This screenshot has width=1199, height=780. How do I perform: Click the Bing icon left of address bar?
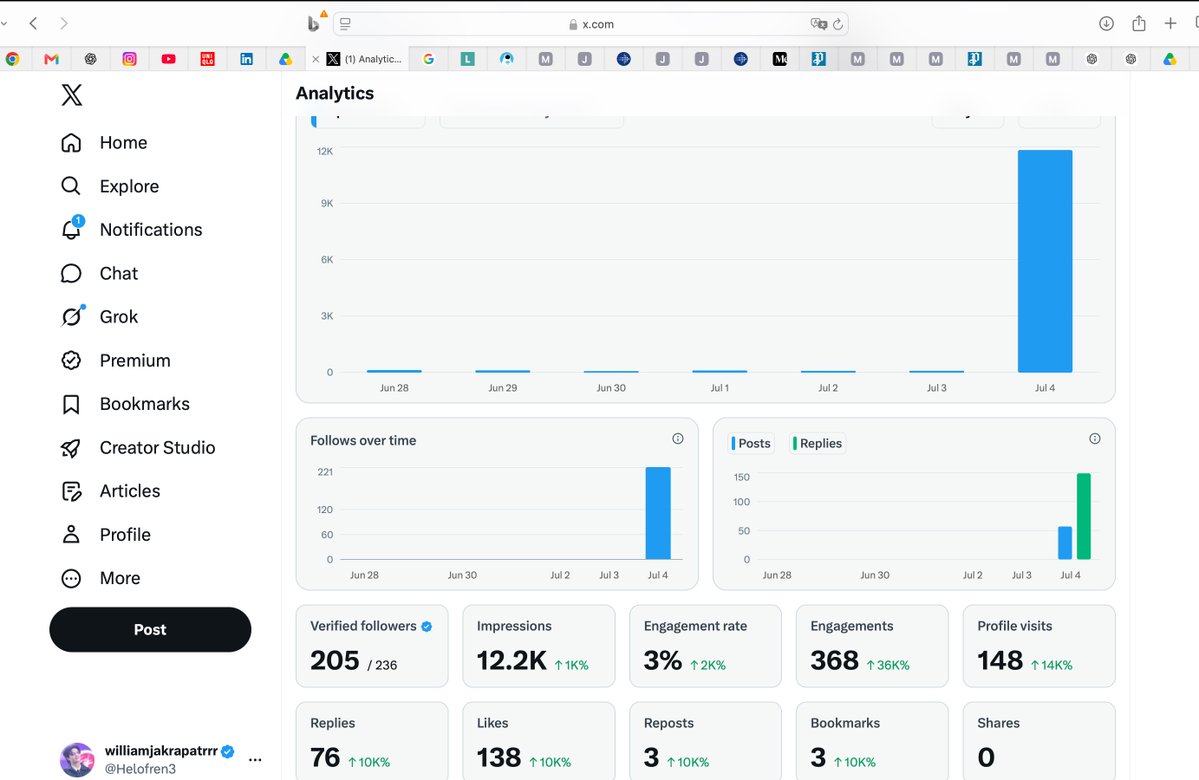[314, 24]
